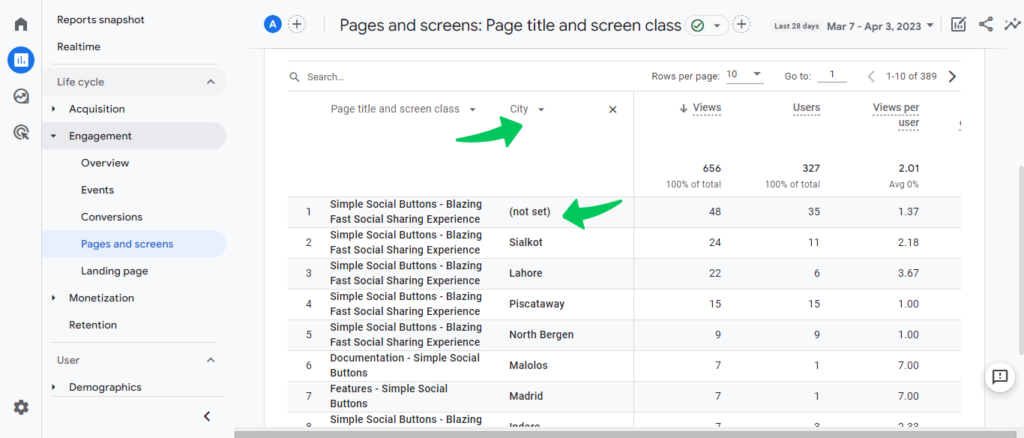Open the feedback chat bubble button
The width and height of the screenshot is (1024, 438).
click(x=1000, y=377)
